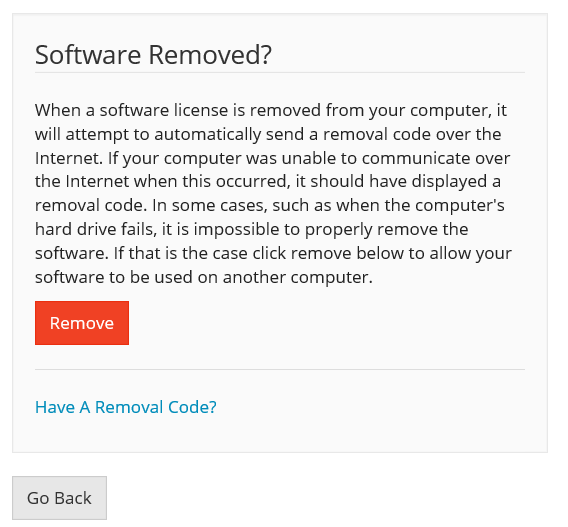
Task: Click the words 'Removal Code?' in the blue link
Action: (156, 407)
